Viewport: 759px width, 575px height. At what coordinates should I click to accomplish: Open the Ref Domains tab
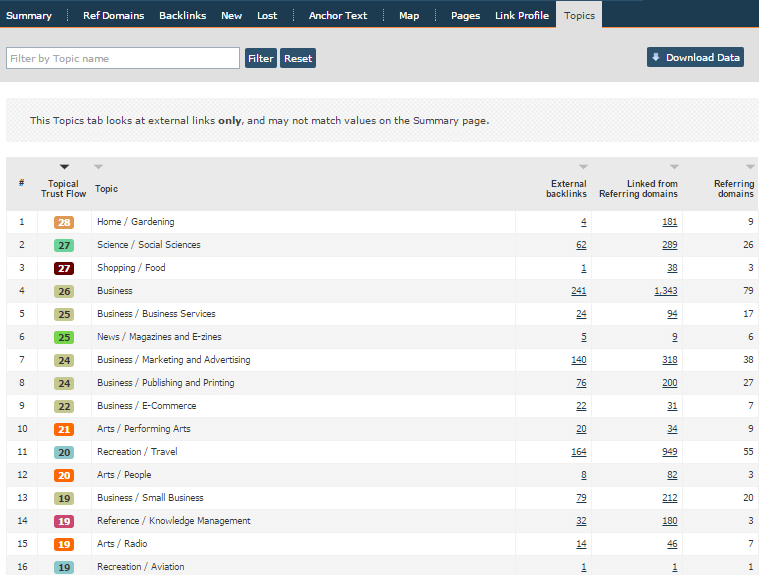click(x=113, y=15)
